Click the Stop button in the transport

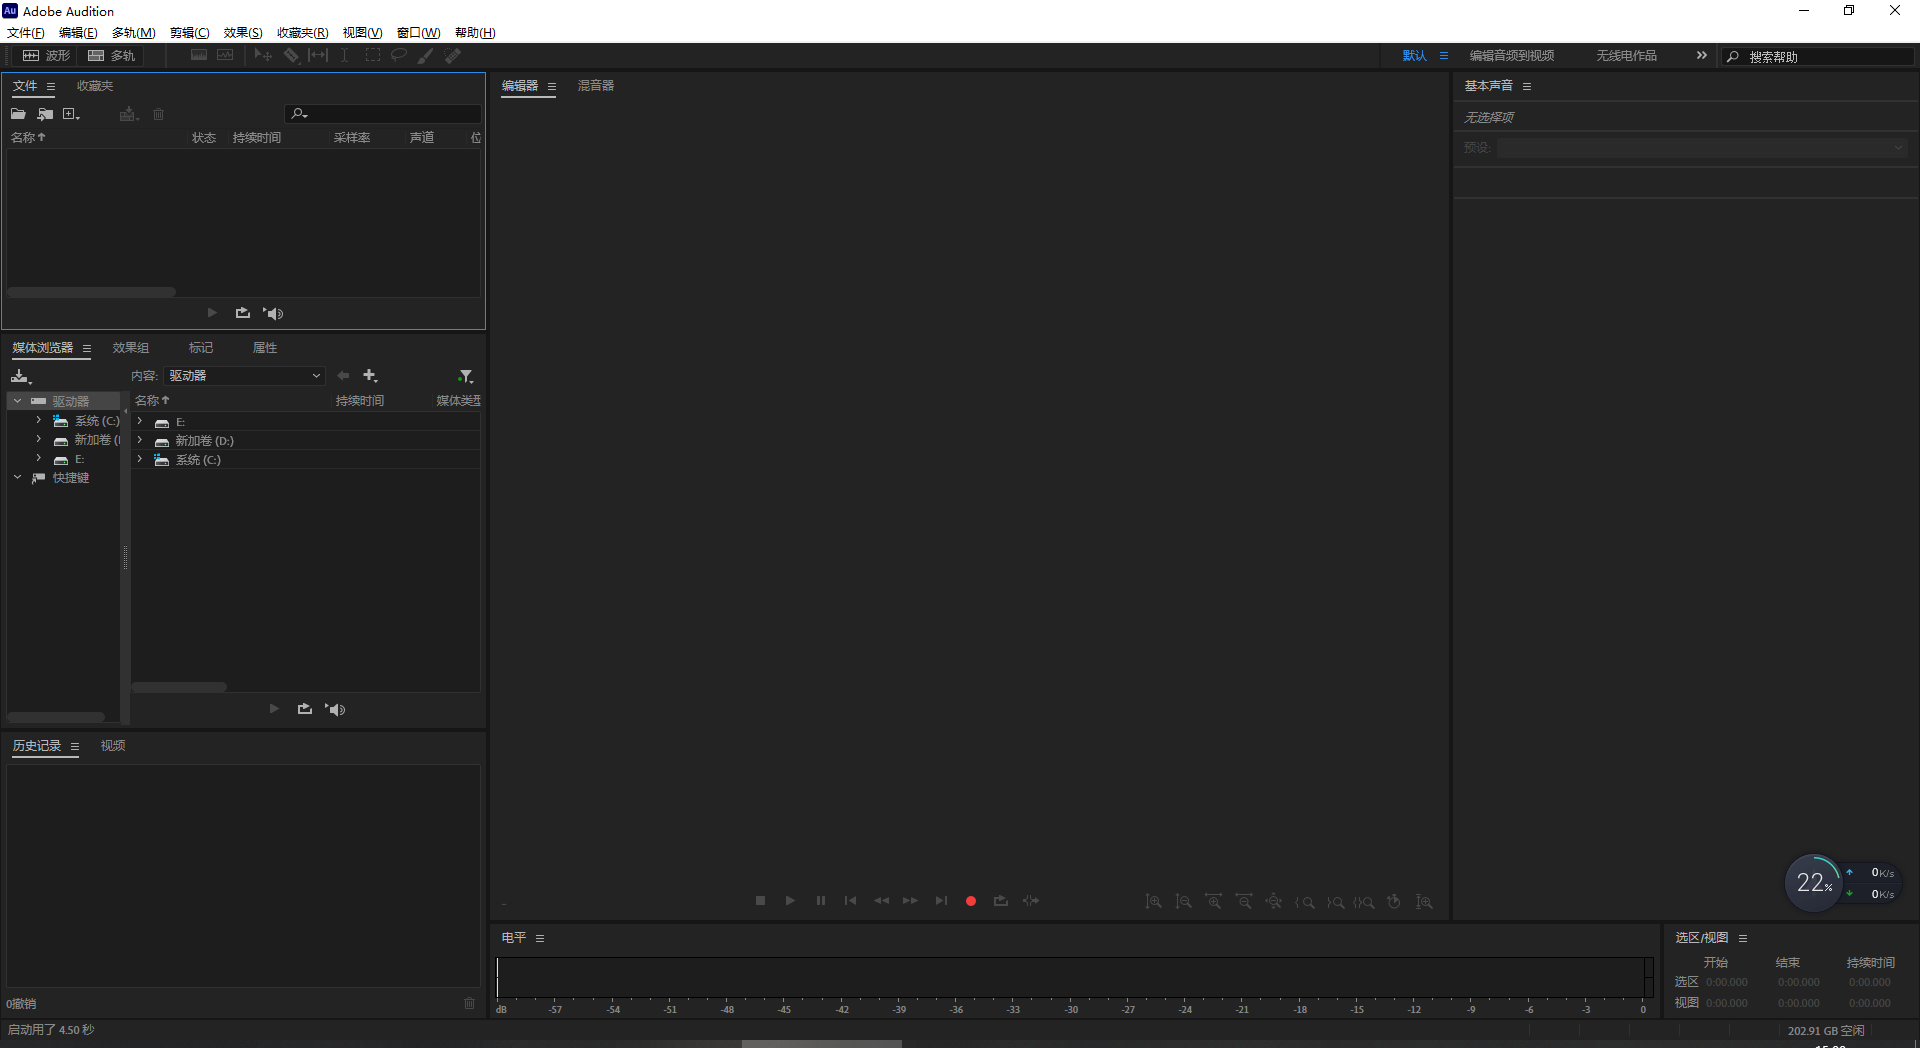[x=760, y=901]
